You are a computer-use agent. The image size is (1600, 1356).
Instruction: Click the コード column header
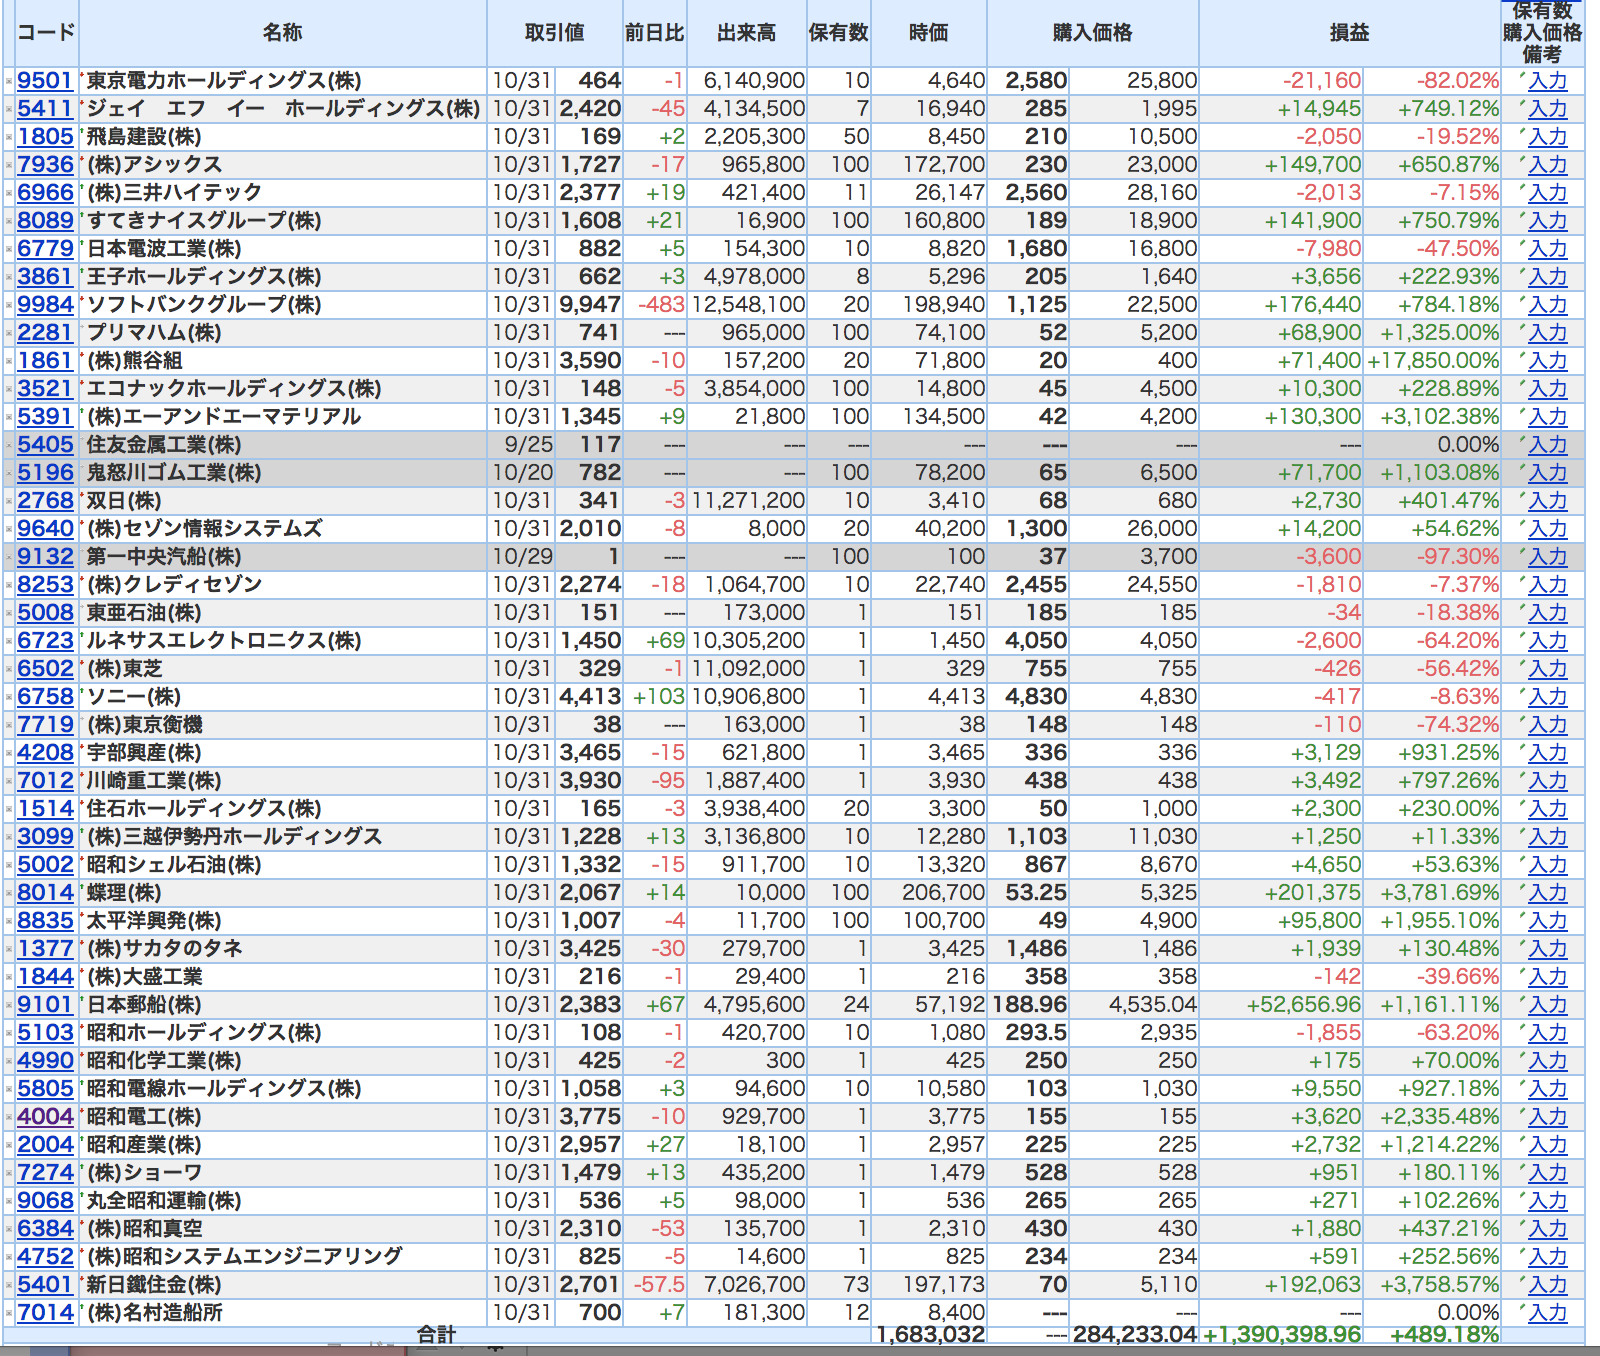(46, 33)
